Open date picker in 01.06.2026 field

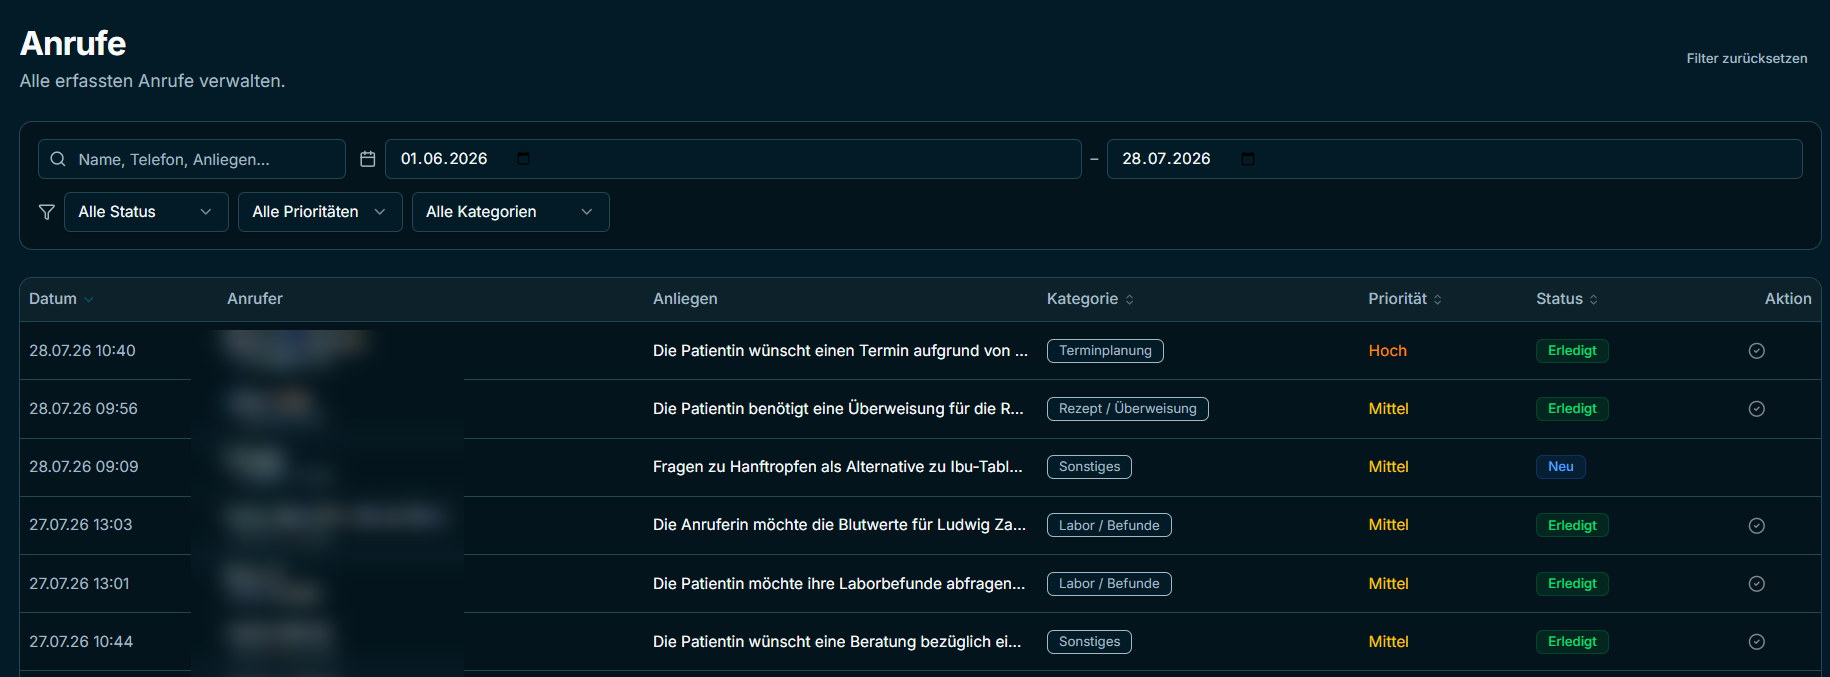coord(523,159)
